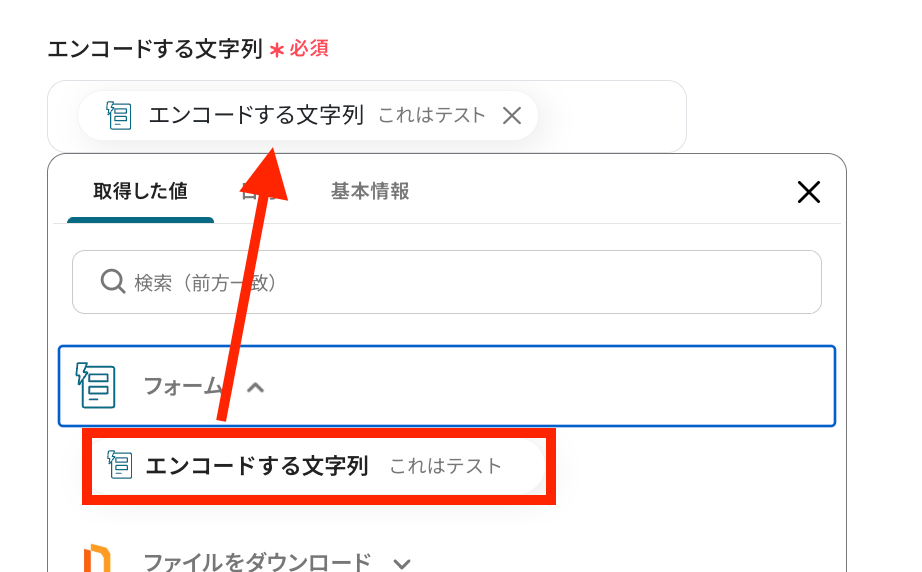
Task: Open the 基本情報 tab
Action: (370, 191)
